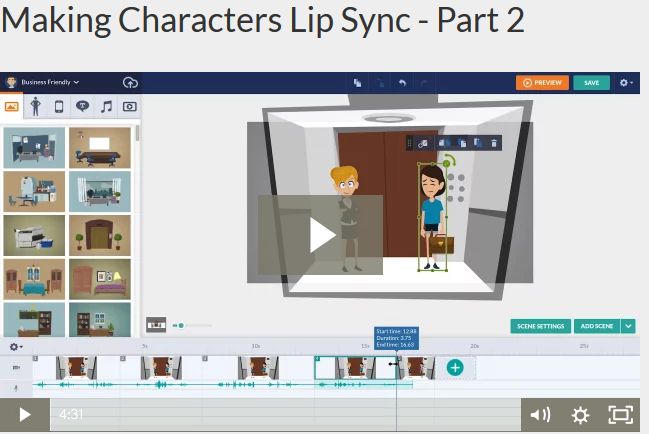
Task: Click the scene track camera icon
Action: click(16, 367)
